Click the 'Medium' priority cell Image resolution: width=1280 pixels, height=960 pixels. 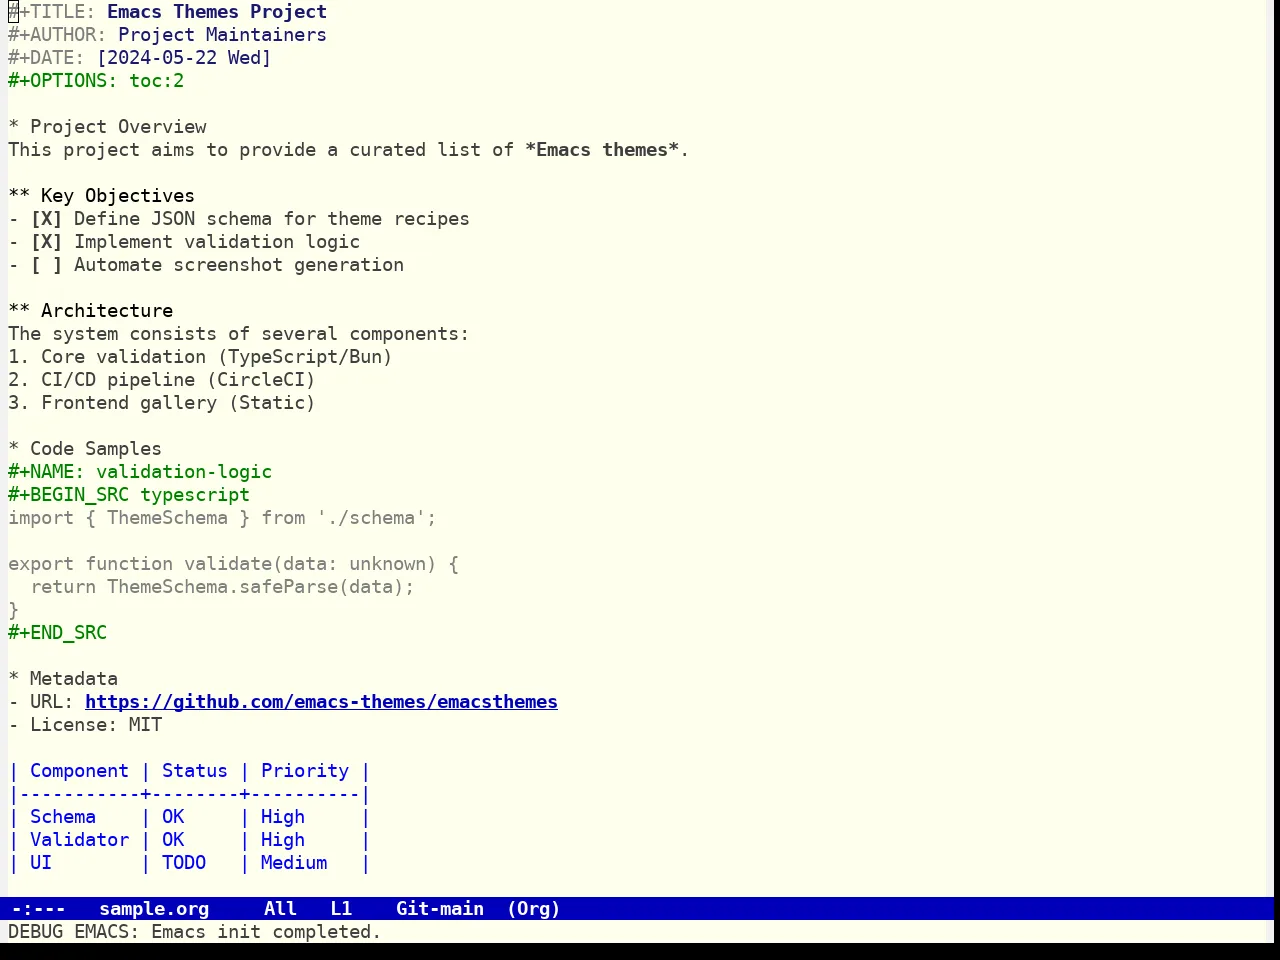coord(294,863)
